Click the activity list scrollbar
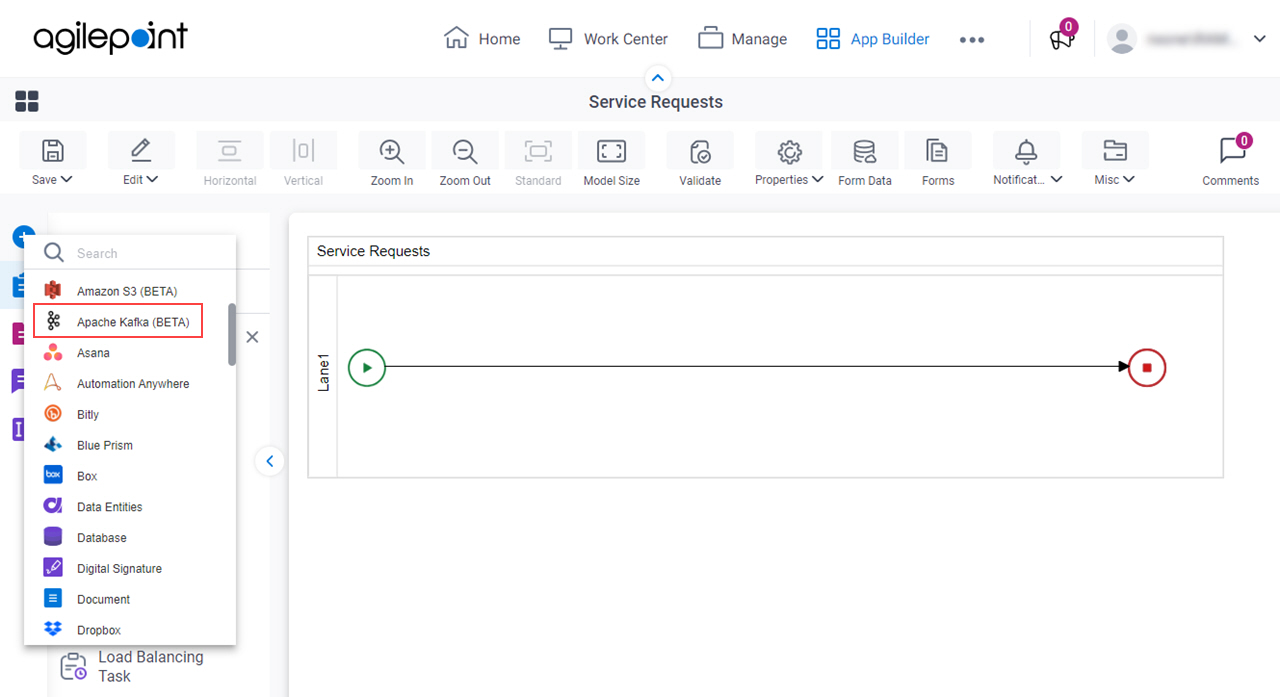The width and height of the screenshot is (1280, 697). pos(232,335)
